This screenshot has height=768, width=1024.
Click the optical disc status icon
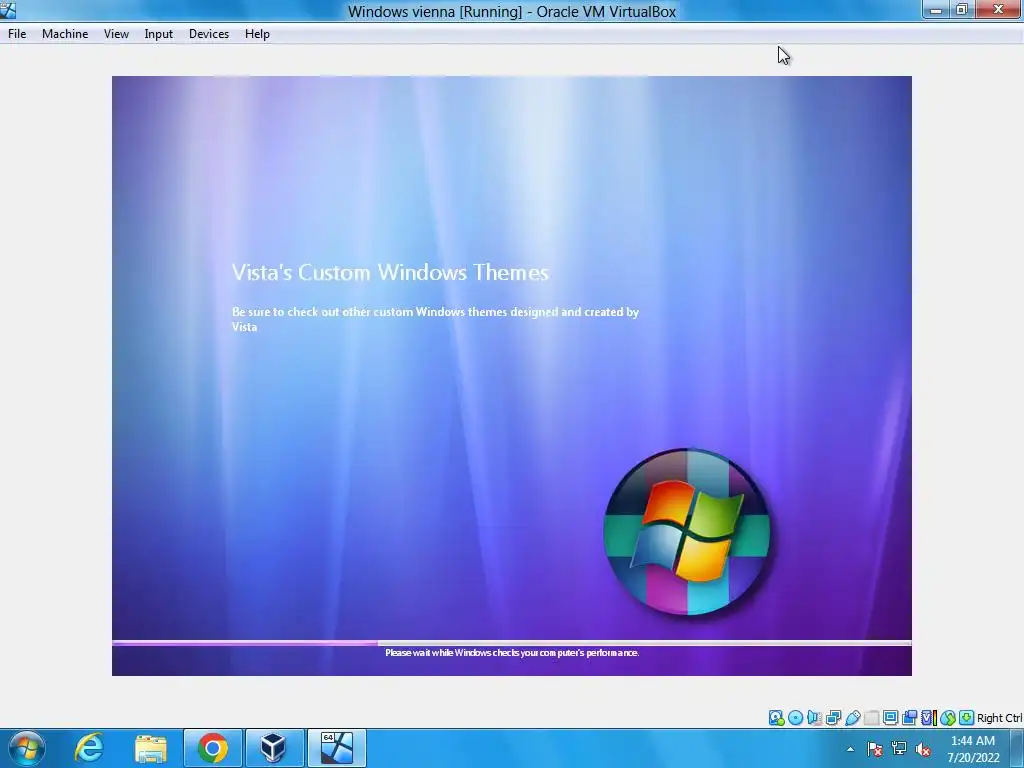(795, 718)
